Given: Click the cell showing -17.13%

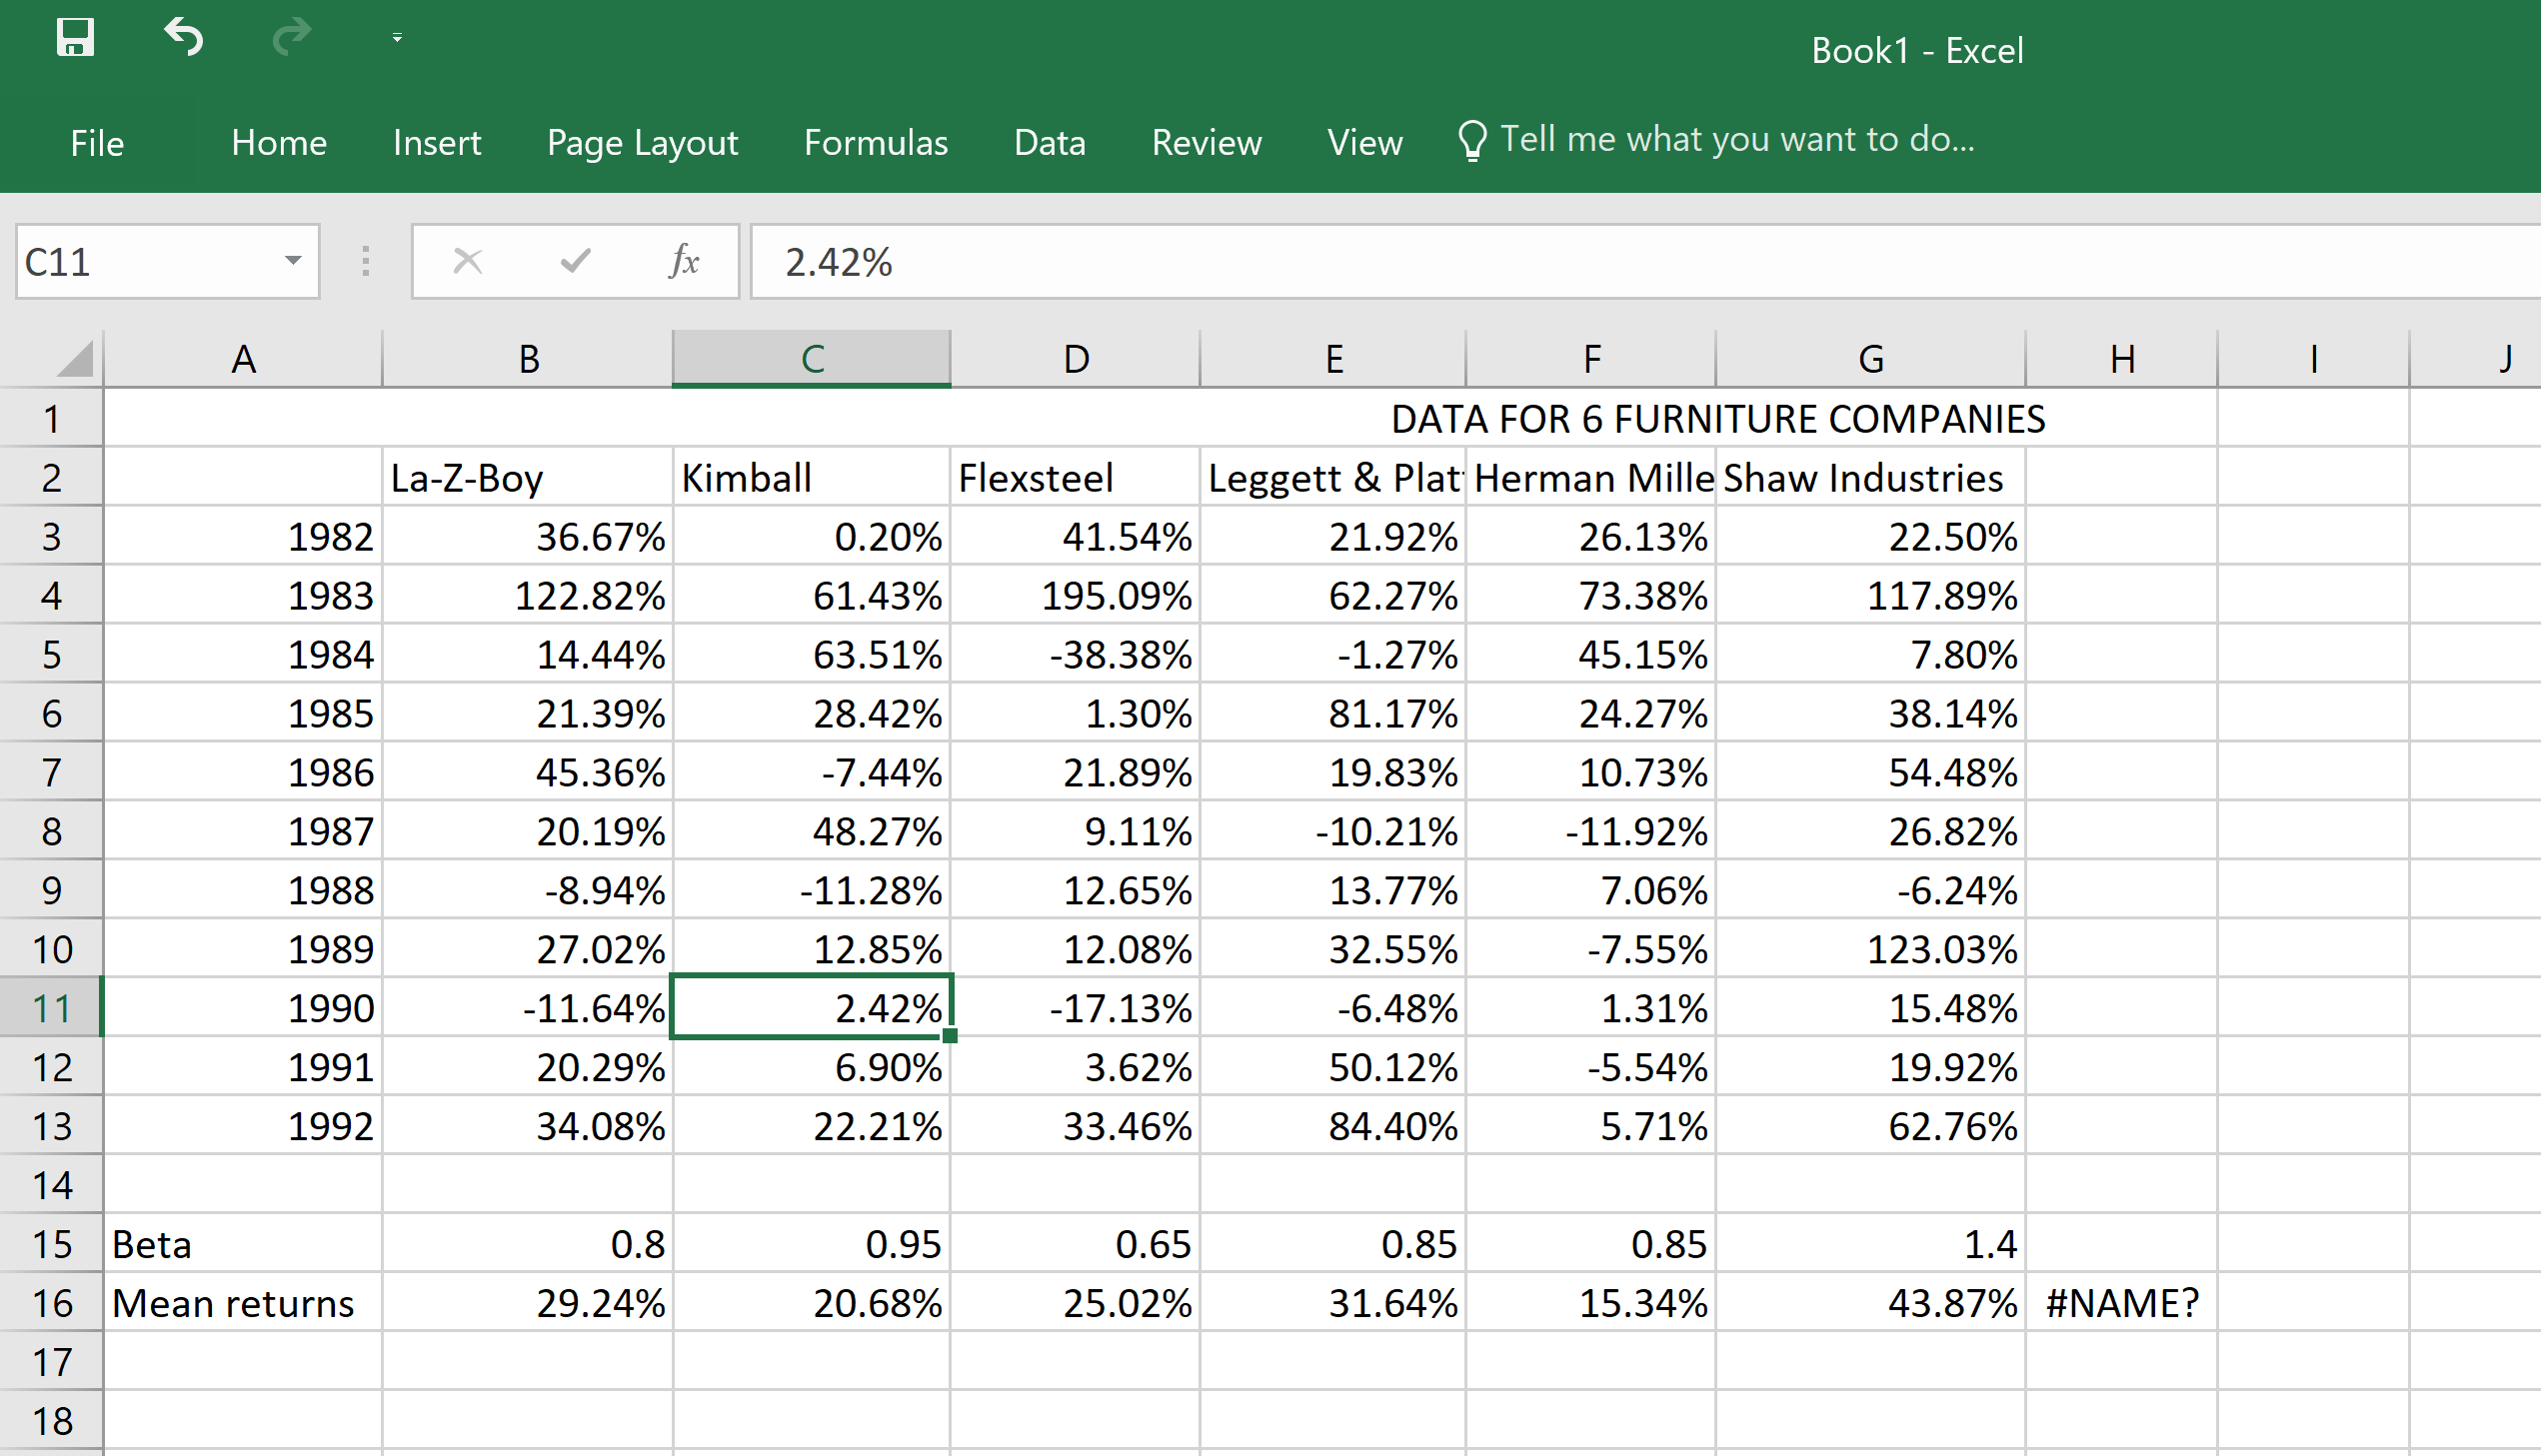Looking at the screenshot, I should 1076,1007.
